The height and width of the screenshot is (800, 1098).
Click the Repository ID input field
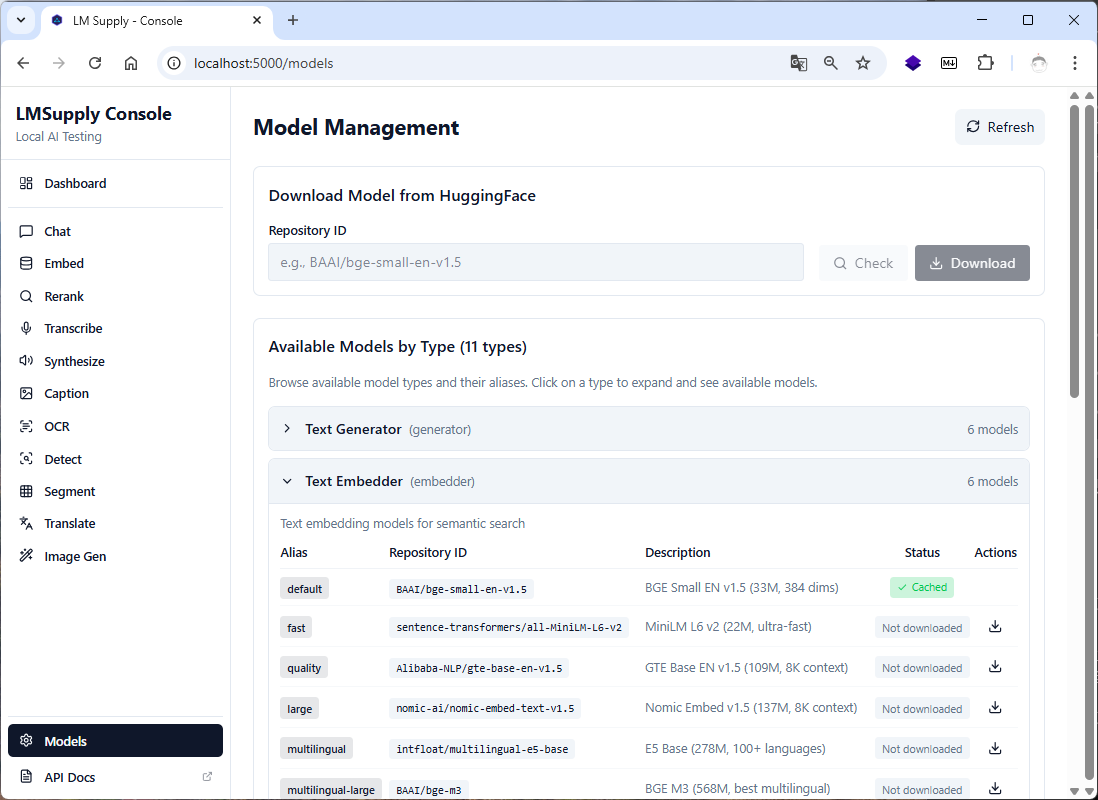click(536, 262)
